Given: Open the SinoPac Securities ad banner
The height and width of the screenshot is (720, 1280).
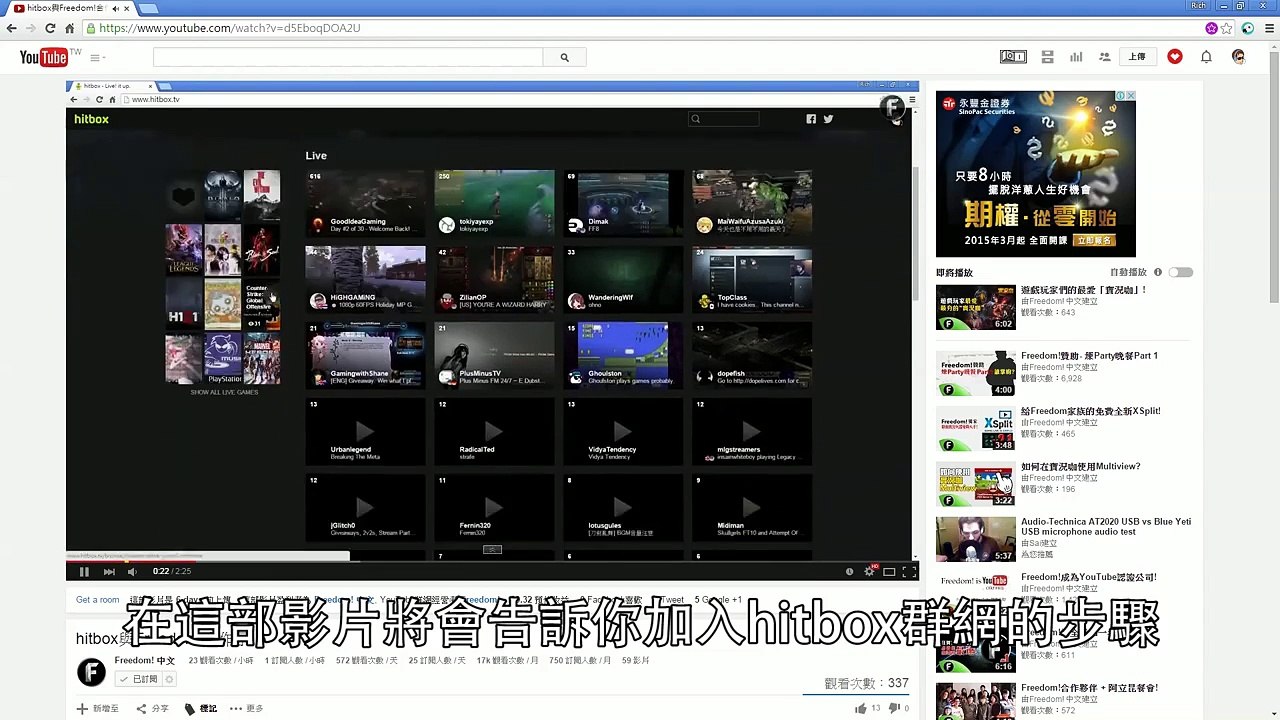Looking at the screenshot, I should [1036, 174].
